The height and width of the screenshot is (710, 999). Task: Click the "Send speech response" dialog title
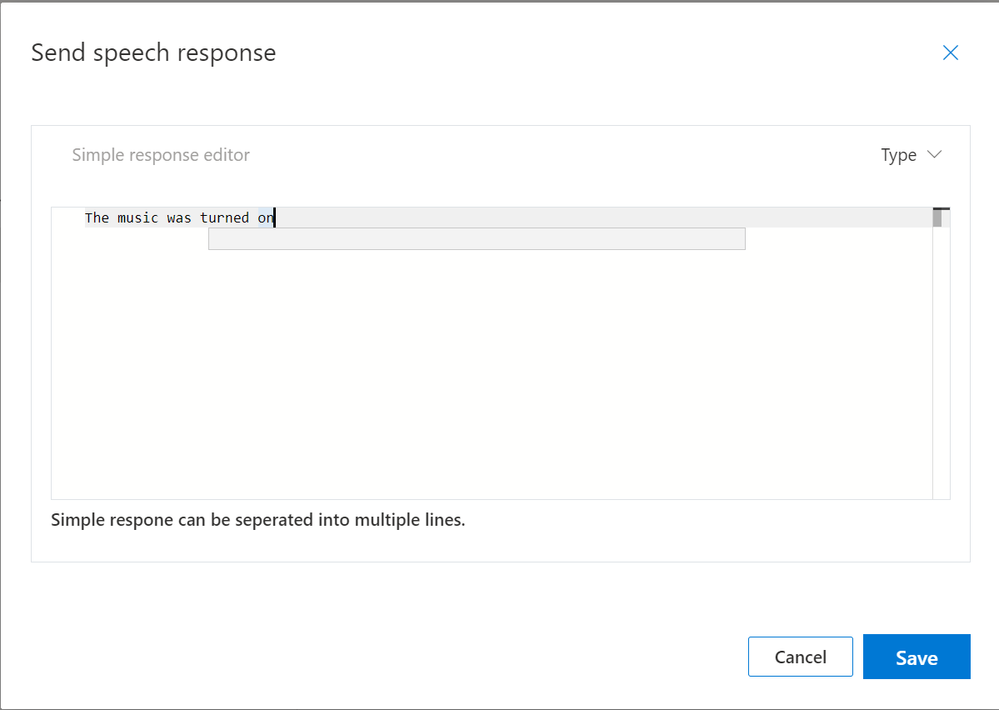pos(153,53)
